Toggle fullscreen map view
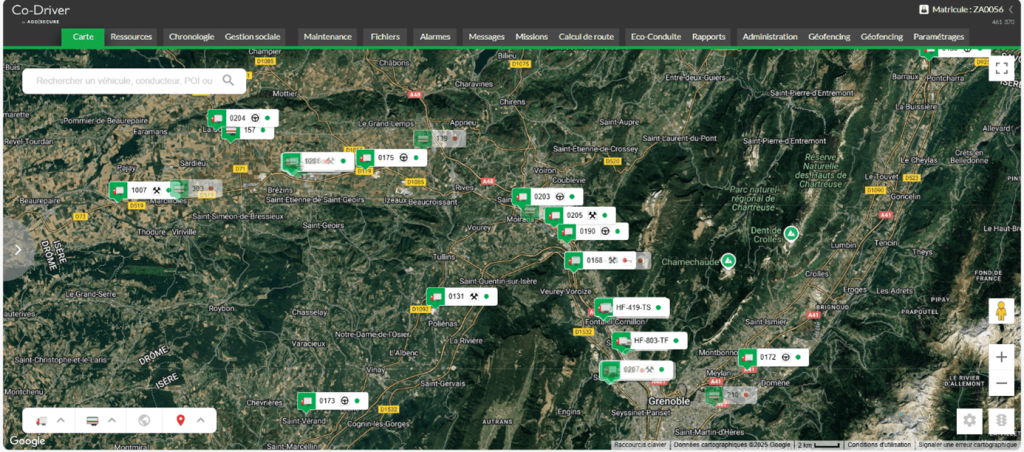 [1001, 68]
